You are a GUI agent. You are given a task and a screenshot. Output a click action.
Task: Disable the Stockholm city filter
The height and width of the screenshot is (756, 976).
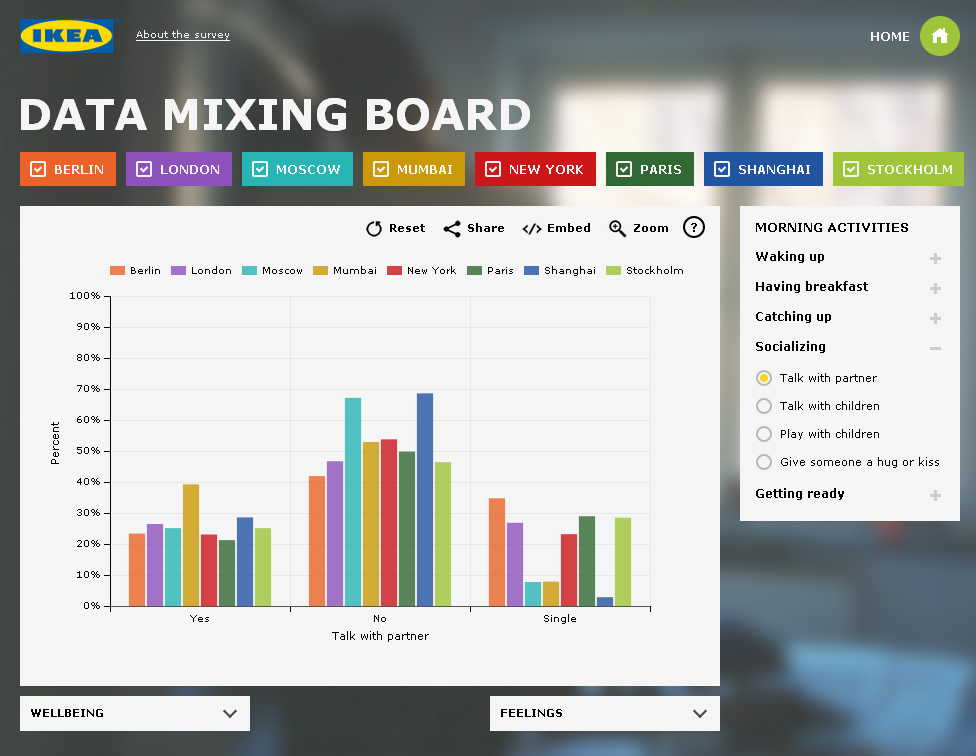(x=851, y=170)
